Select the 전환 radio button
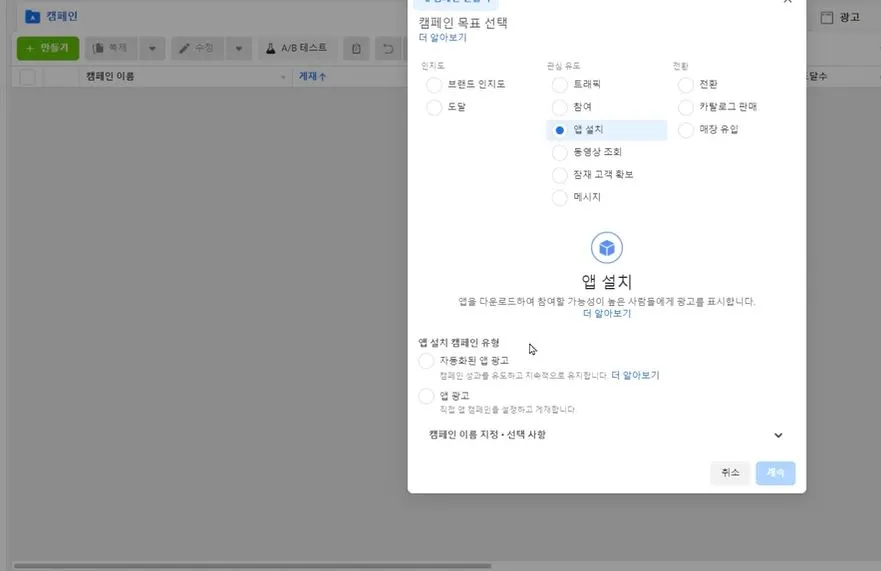 click(685, 85)
